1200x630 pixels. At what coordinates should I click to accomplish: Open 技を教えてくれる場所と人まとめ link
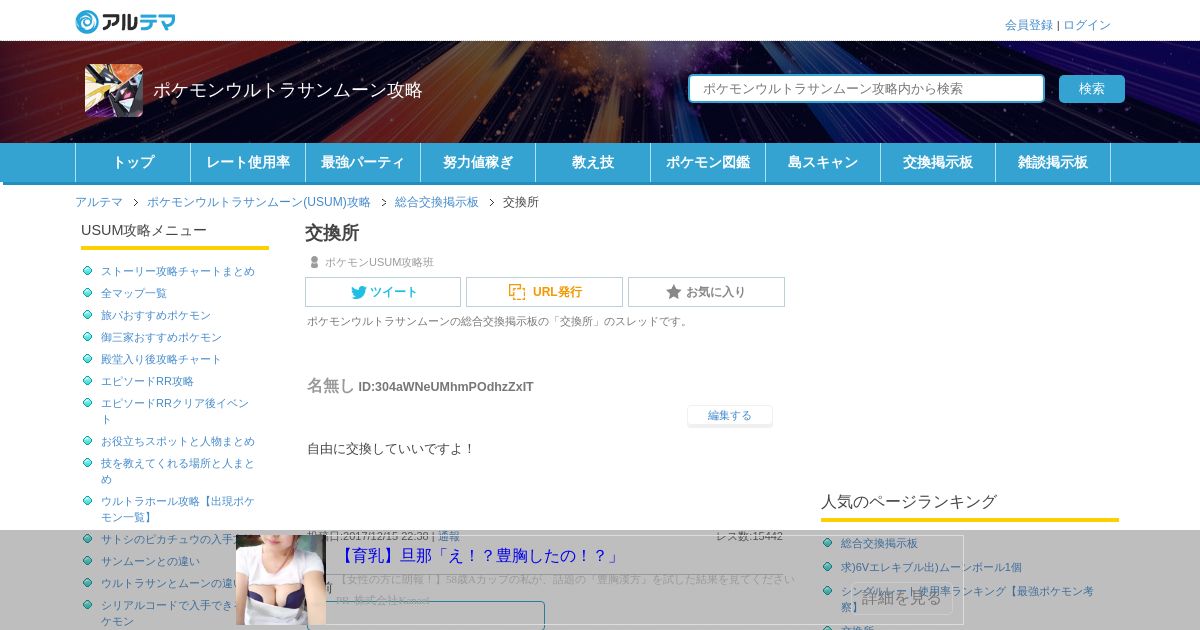178,471
